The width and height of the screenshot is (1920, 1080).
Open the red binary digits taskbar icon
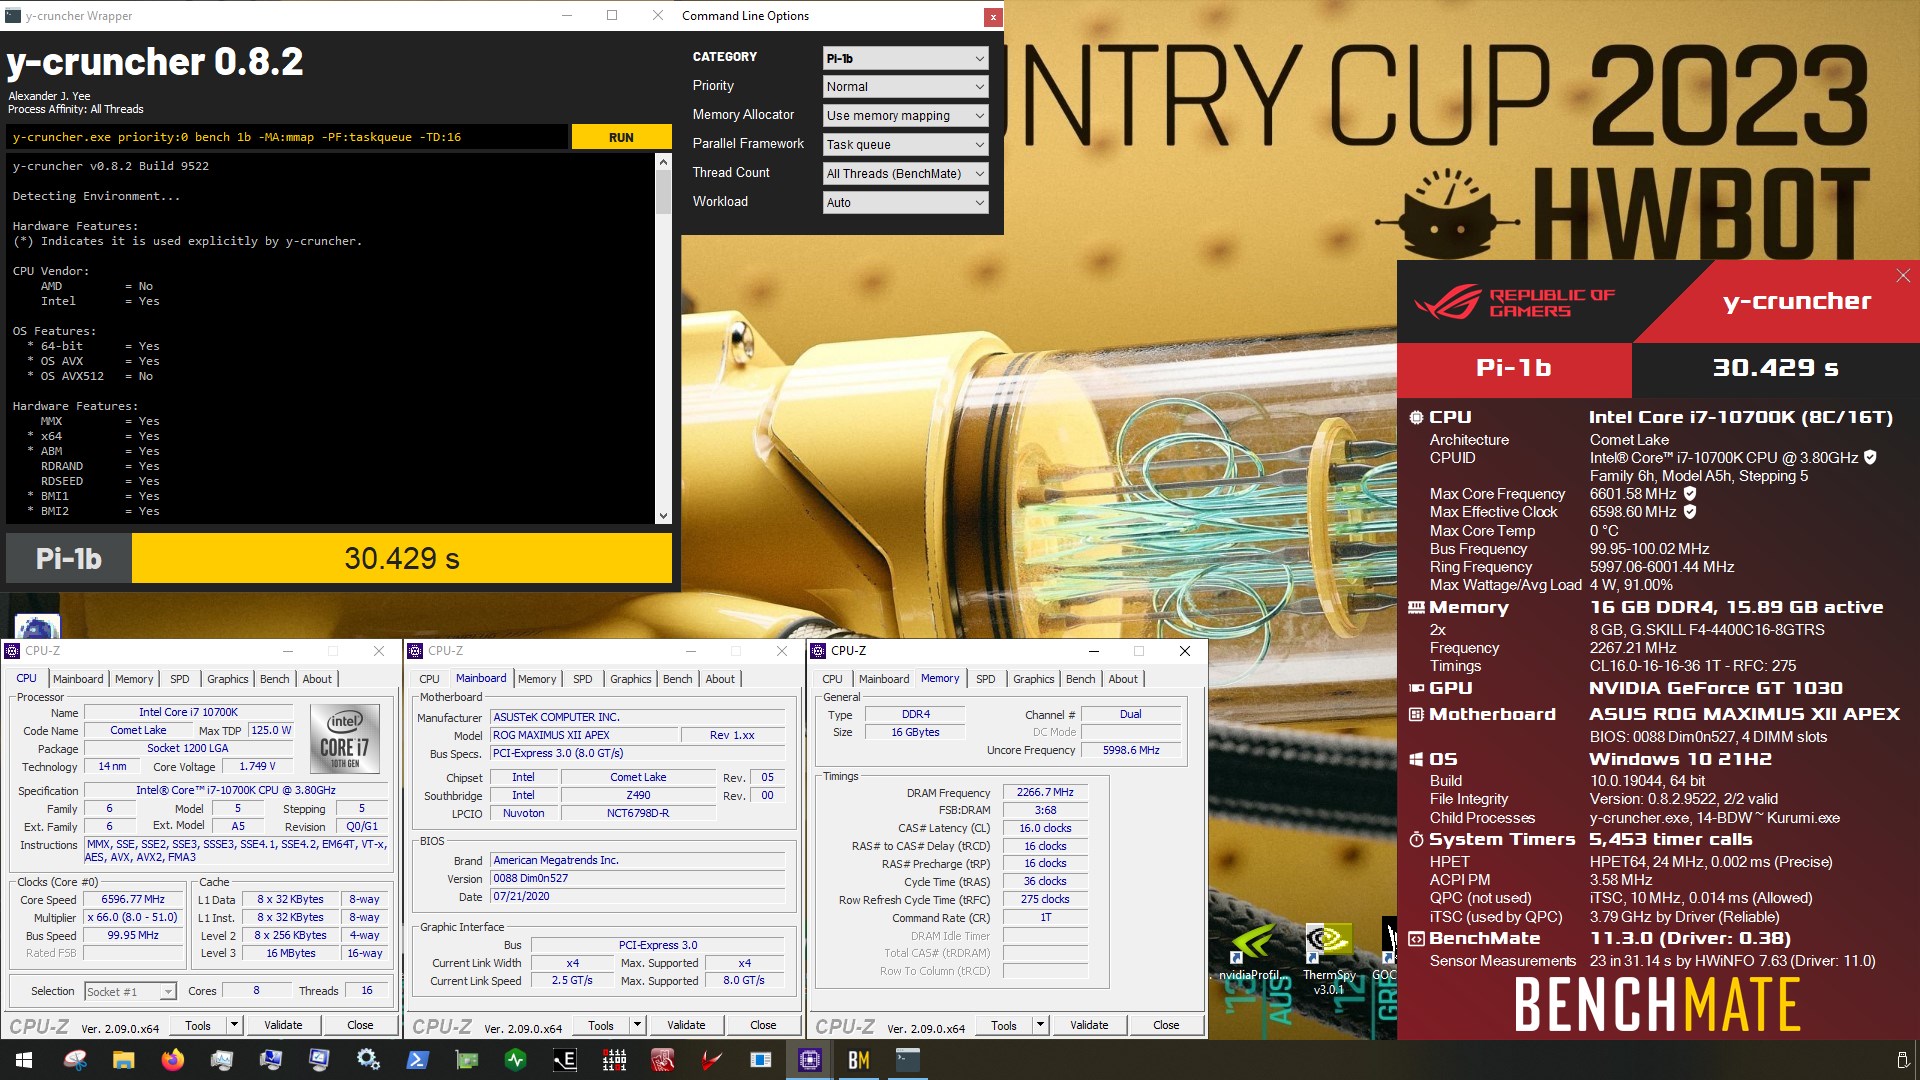tap(613, 1060)
